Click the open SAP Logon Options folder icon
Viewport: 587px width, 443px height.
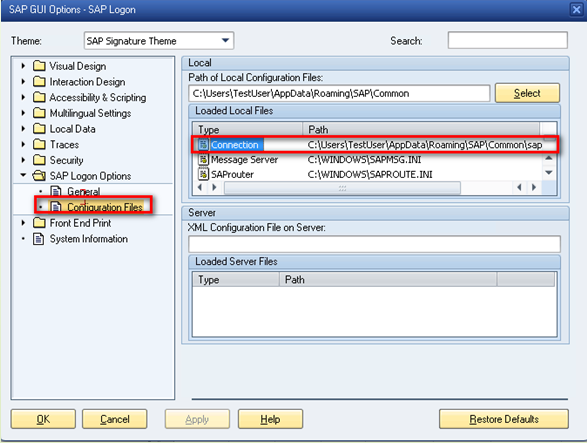pyautogui.click(x=39, y=176)
